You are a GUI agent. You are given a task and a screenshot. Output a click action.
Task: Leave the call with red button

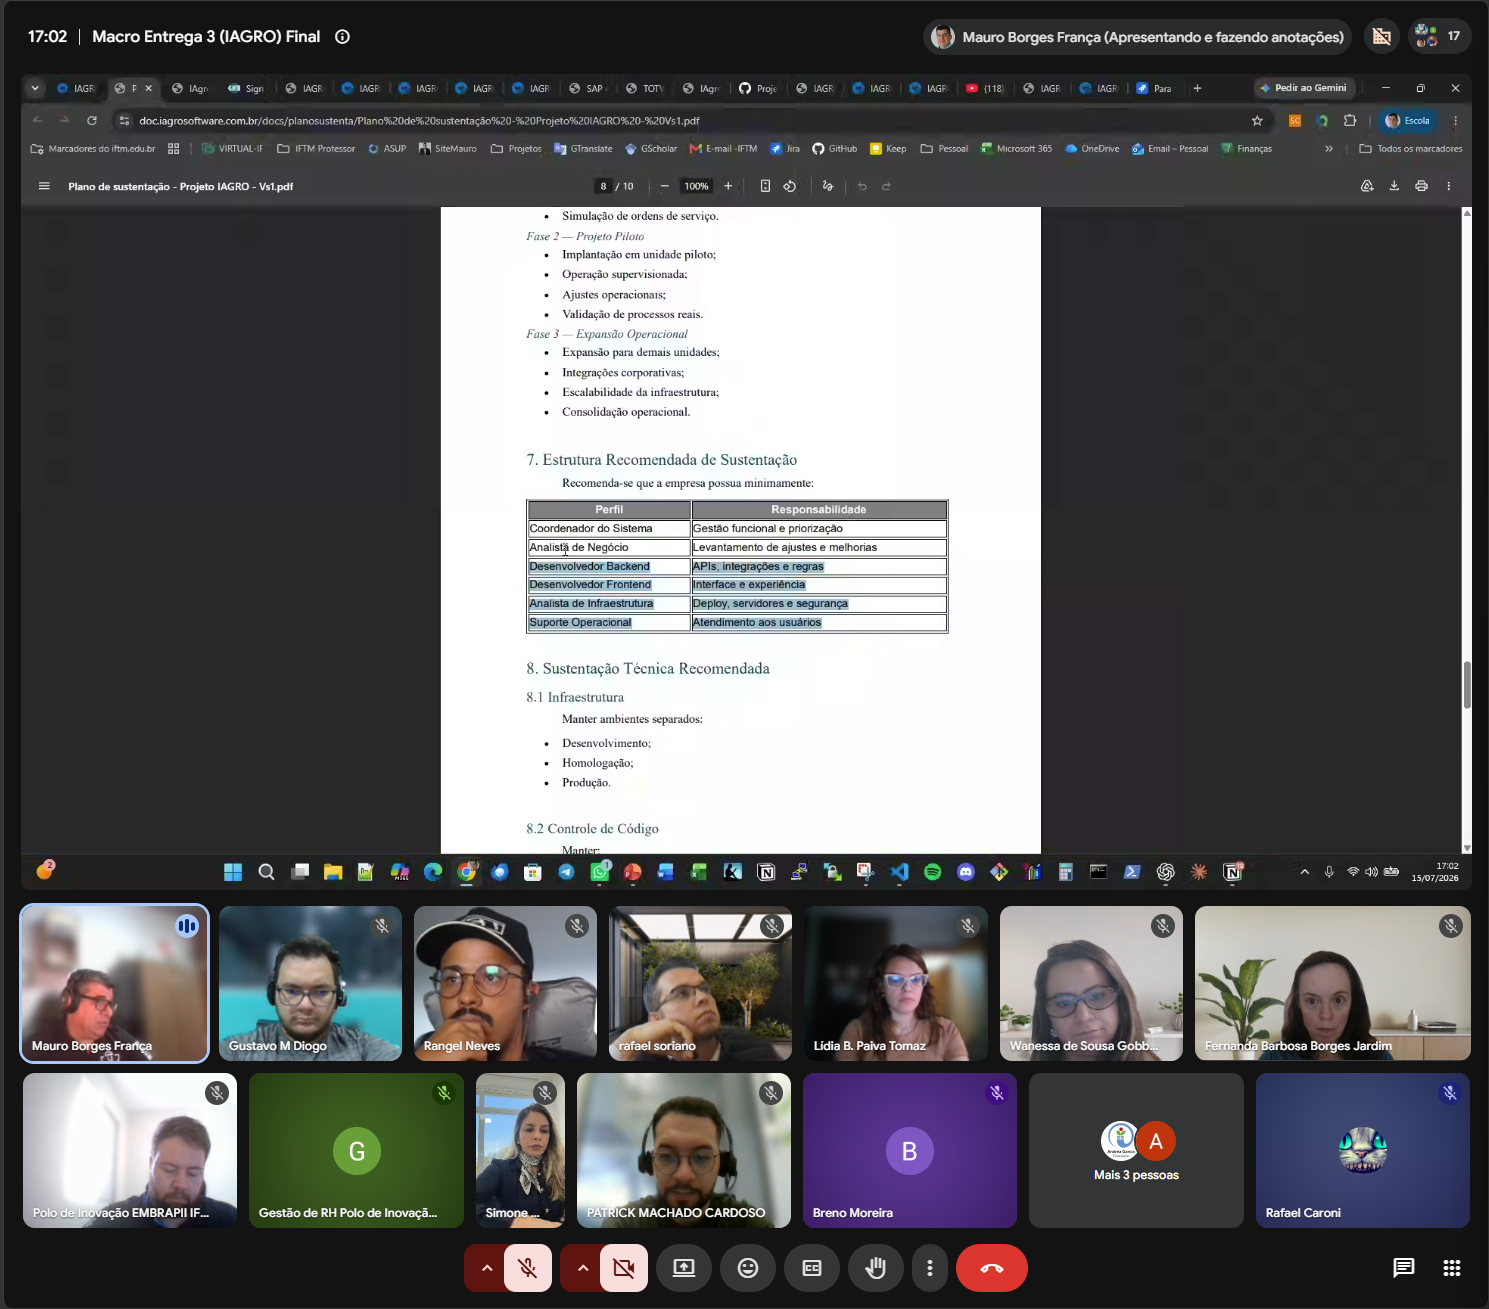pos(992,1268)
